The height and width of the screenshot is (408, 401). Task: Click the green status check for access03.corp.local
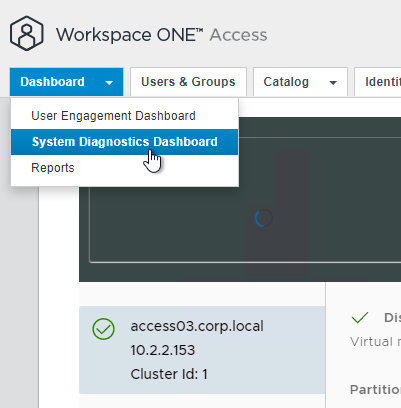(103, 329)
